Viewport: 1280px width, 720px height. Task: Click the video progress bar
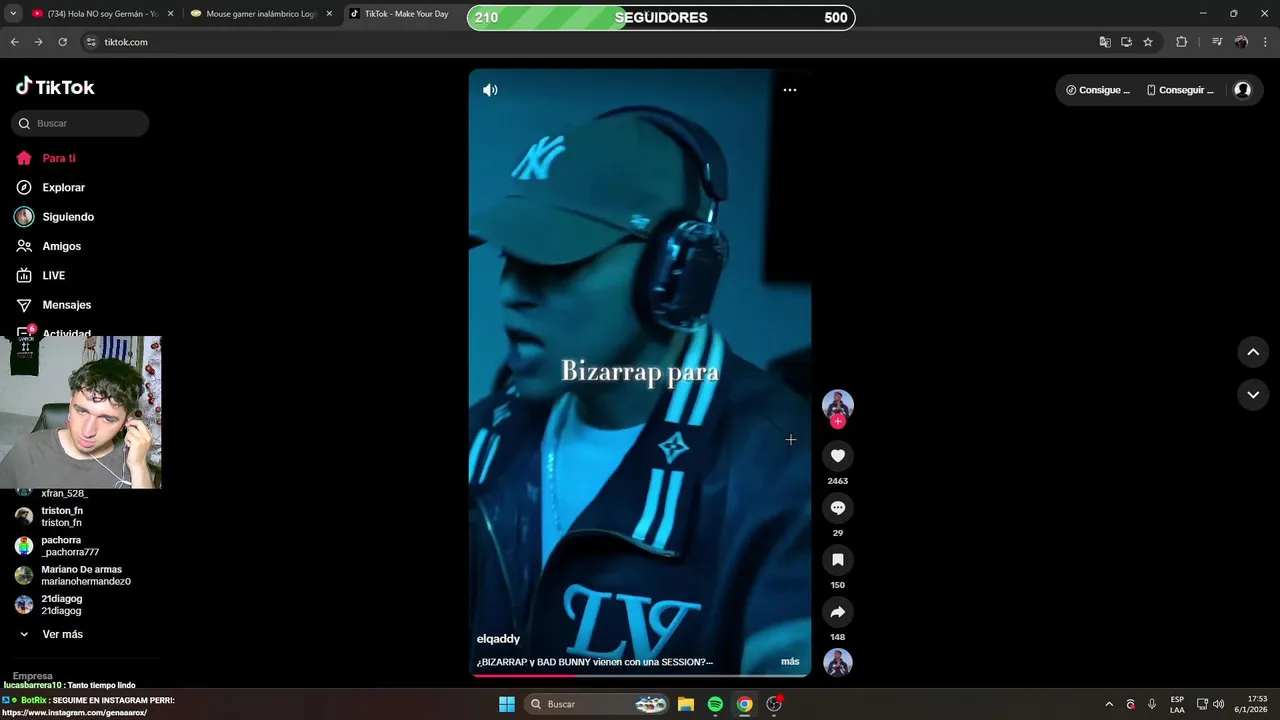pos(640,675)
